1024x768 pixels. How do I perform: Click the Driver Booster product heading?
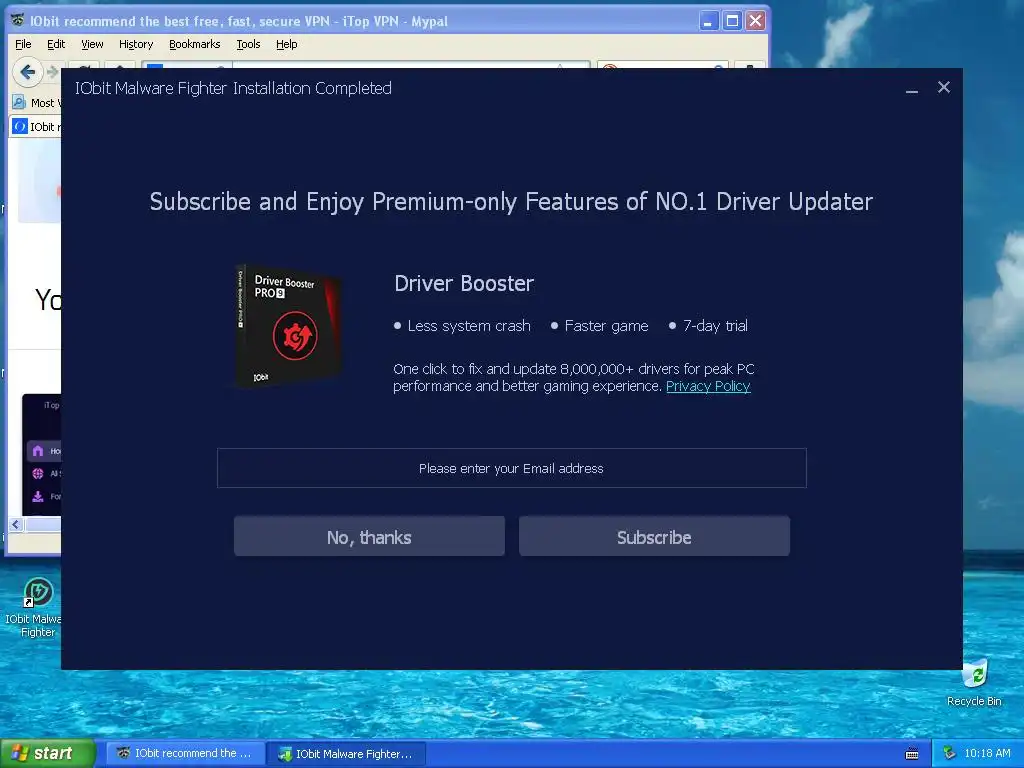pos(464,283)
